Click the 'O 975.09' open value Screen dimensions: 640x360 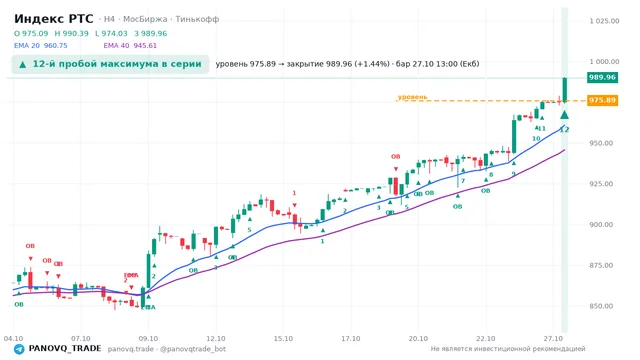pyautogui.click(x=31, y=33)
